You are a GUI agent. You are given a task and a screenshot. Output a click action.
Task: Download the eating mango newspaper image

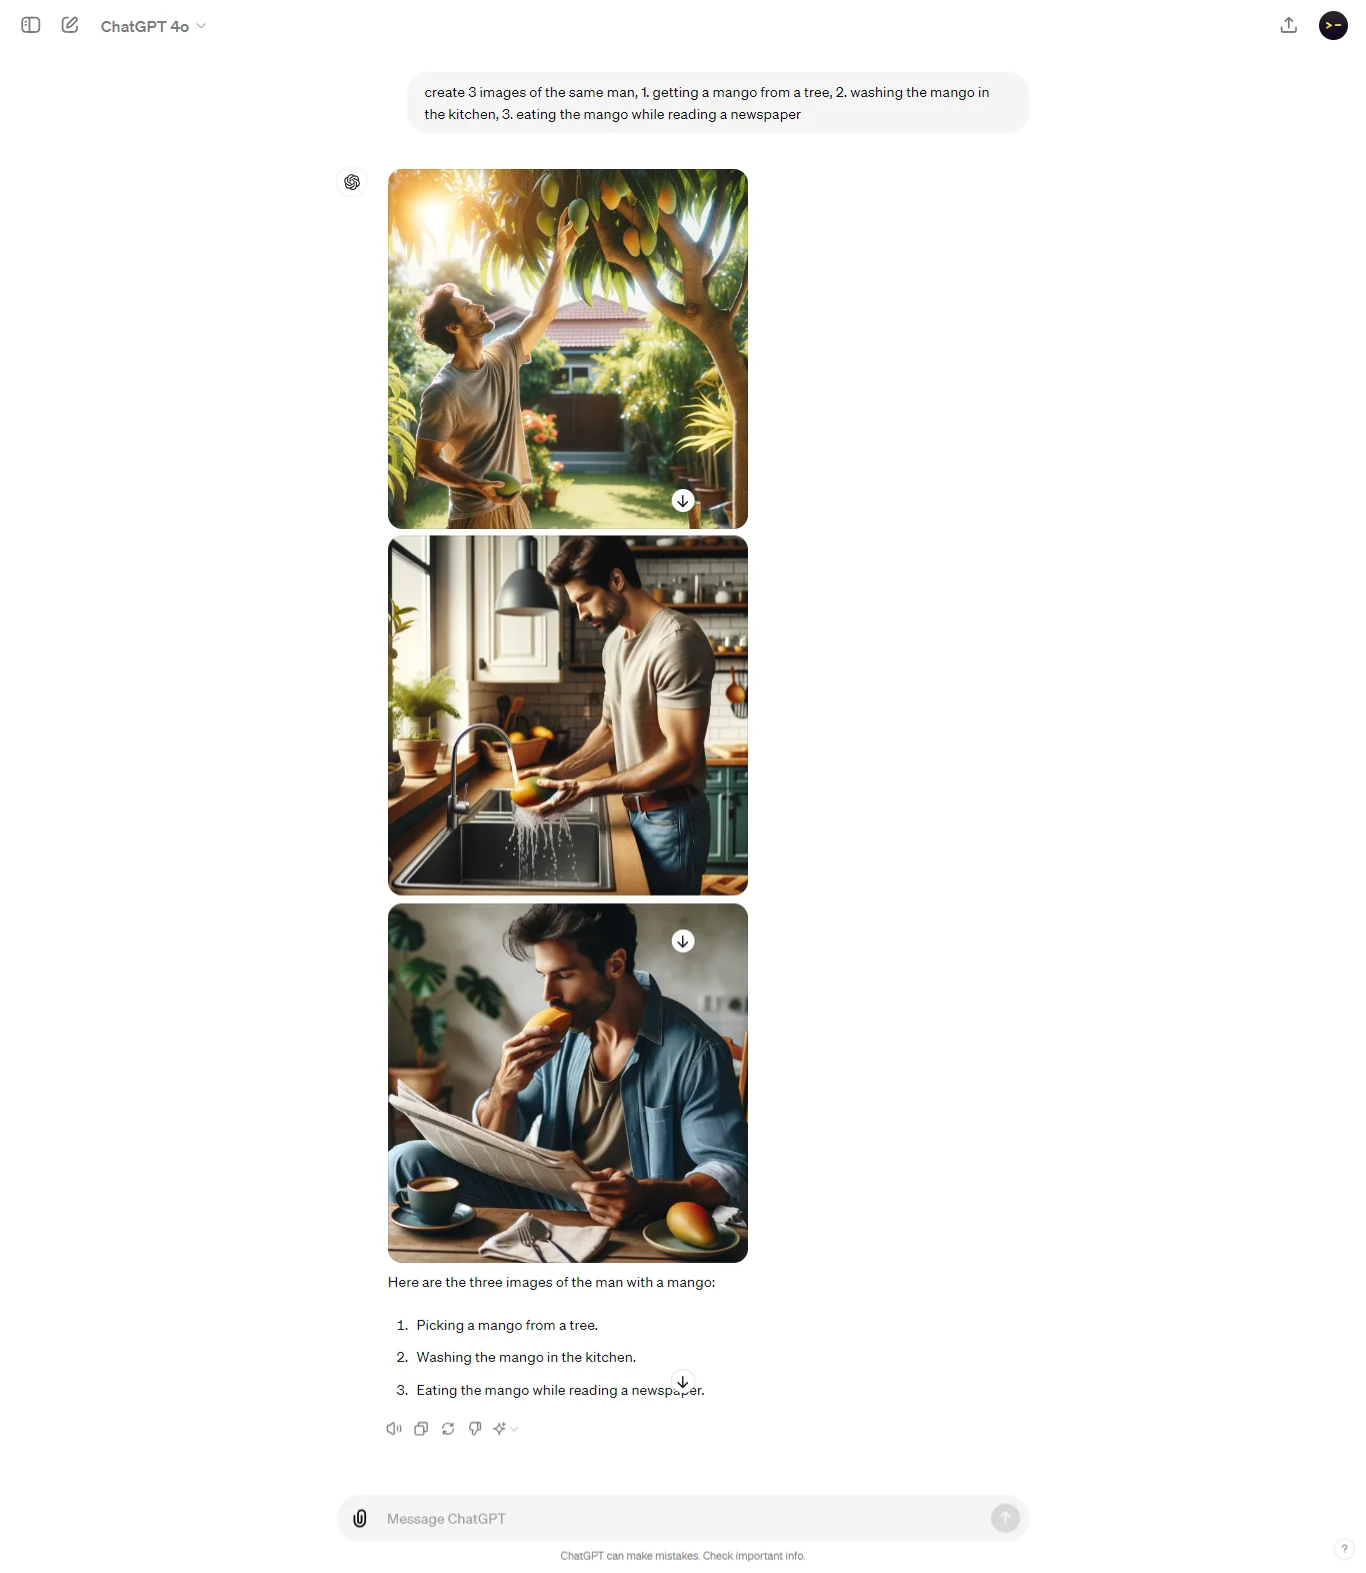tap(683, 941)
